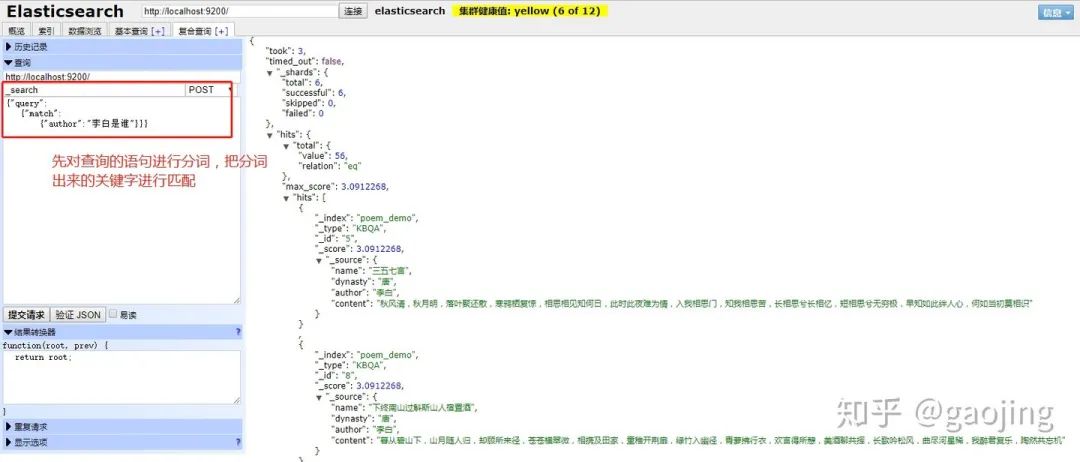1080x462 pixels.
Task: Focus the _search path input field
Action: click(x=94, y=90)
